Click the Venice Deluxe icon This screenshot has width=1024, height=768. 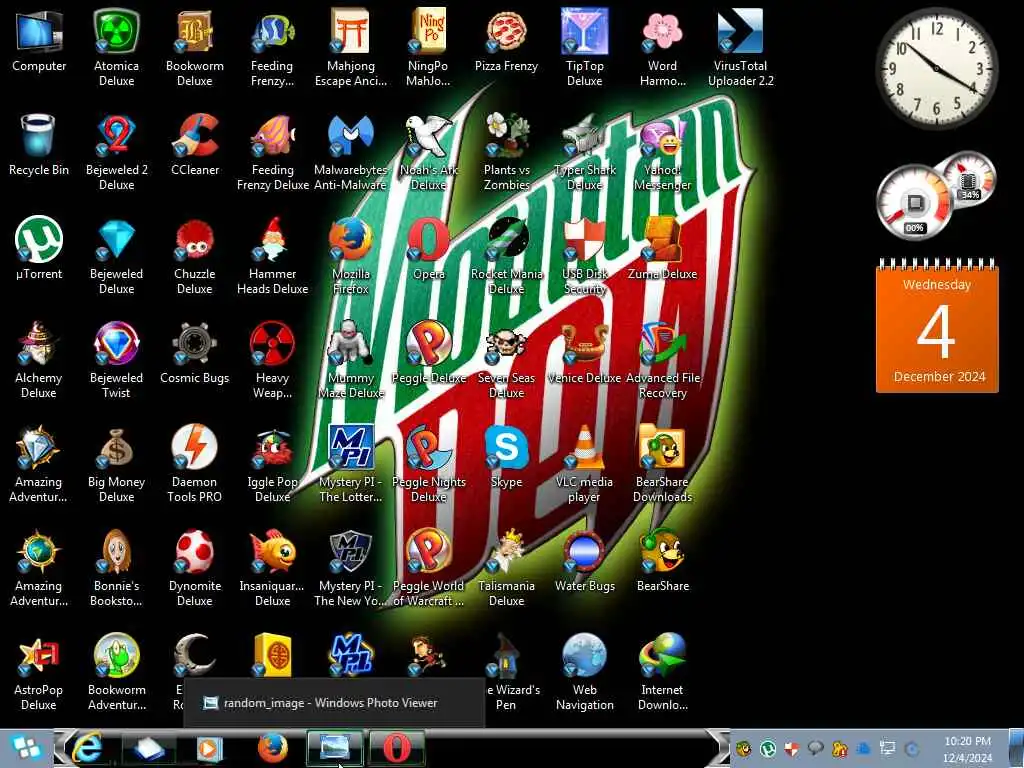584,353
